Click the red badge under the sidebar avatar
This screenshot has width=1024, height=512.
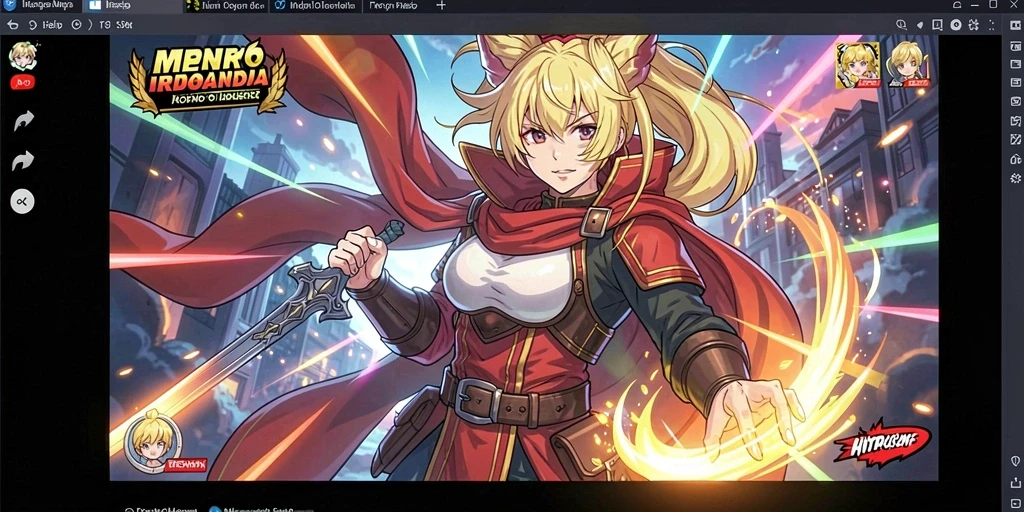[x=23, y=82]
